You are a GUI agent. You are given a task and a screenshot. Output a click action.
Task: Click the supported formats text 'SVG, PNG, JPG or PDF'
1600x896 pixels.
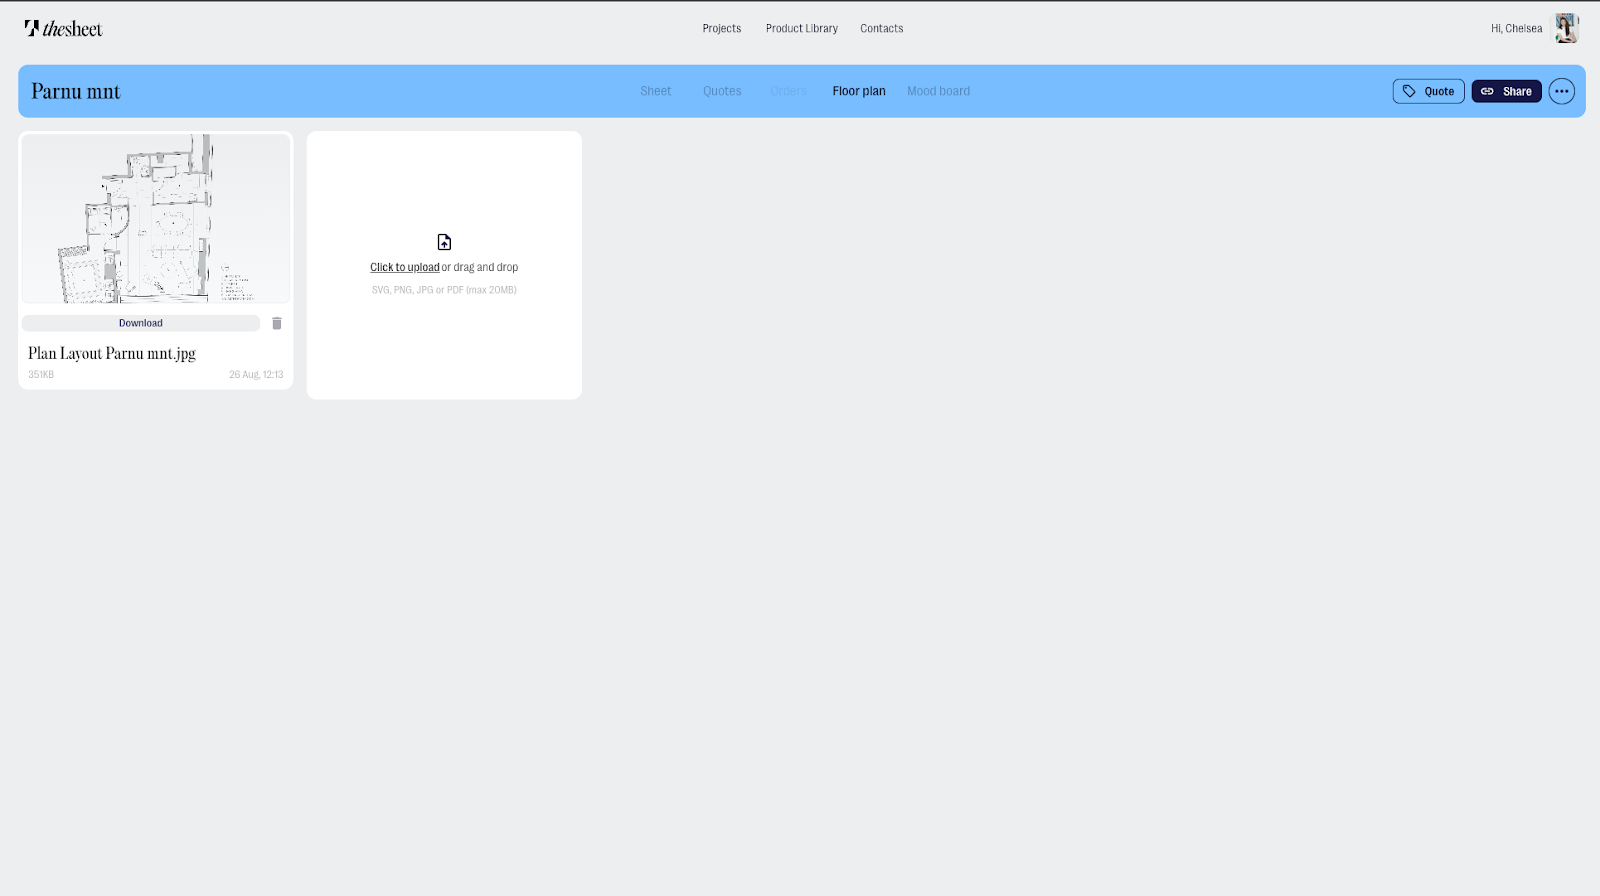click(444, 290)
